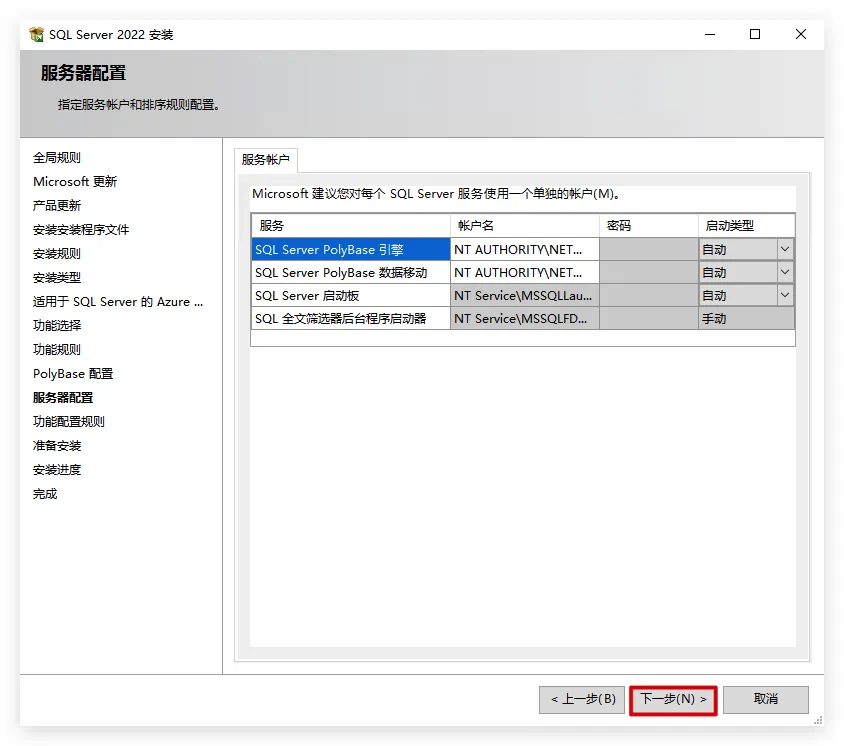Open startup type dropdown for PolyBase 引擎
844x746 pixels.
point(784,250)
